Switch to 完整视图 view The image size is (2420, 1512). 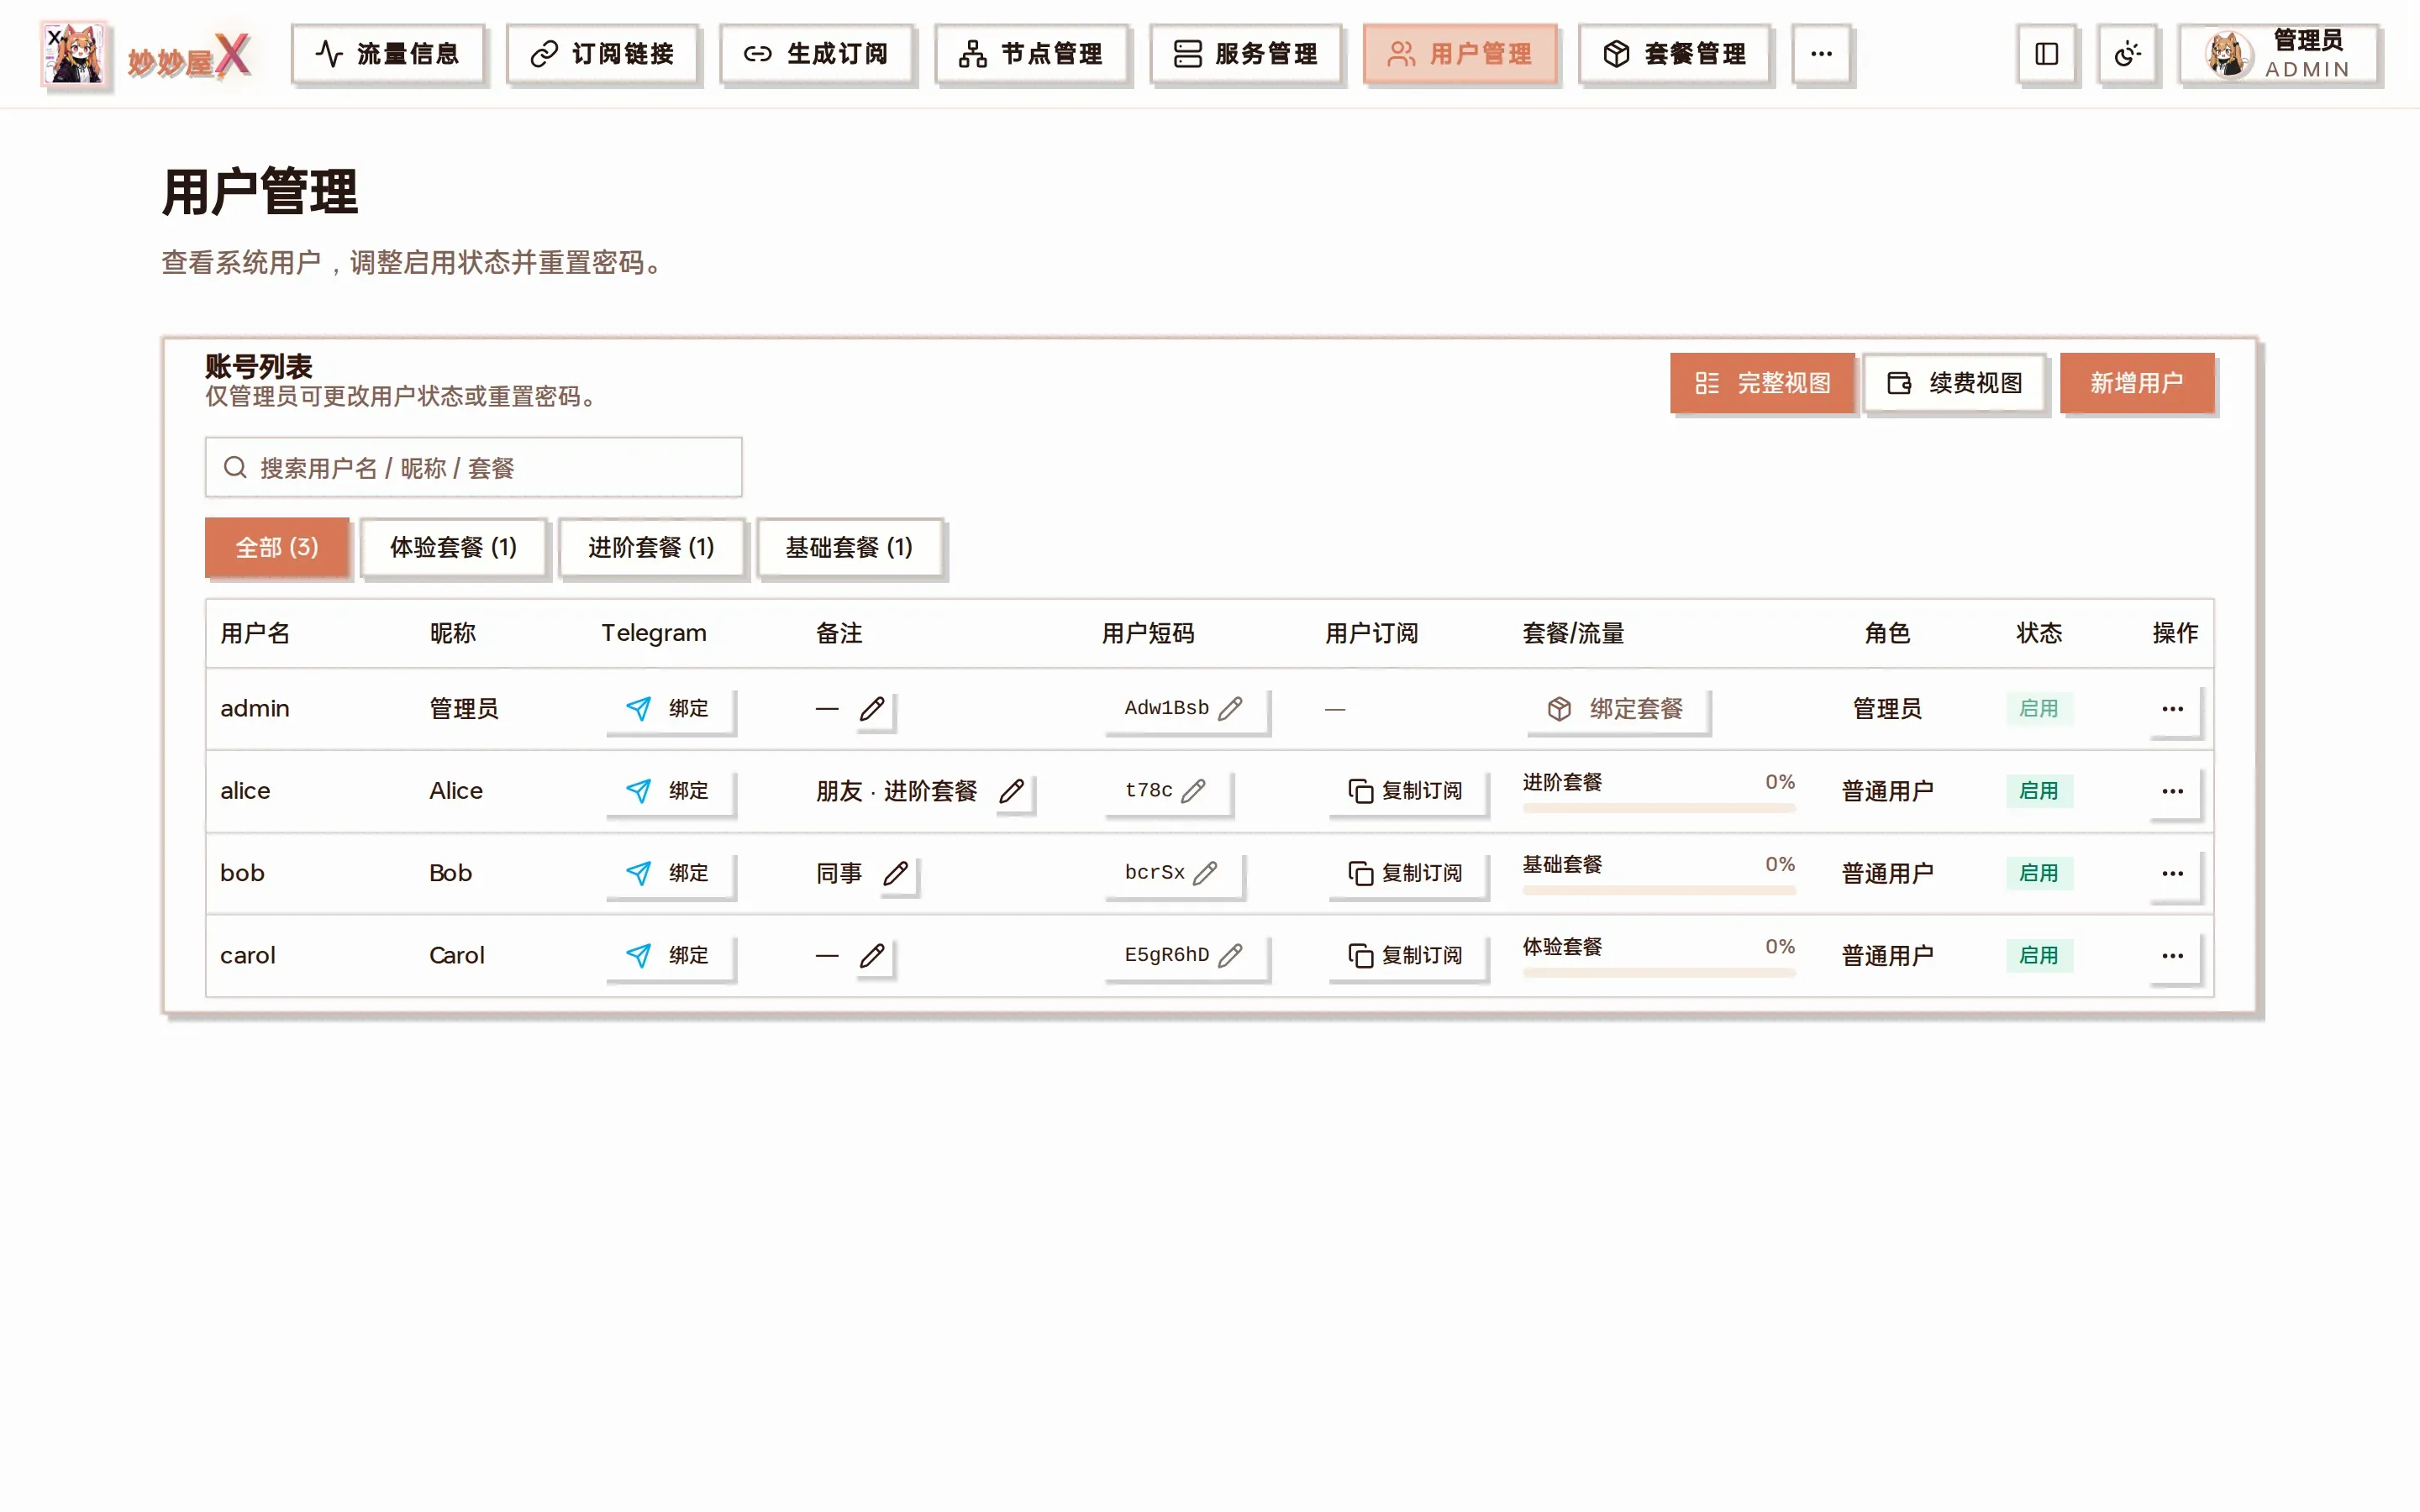[x=1762, y=383]
